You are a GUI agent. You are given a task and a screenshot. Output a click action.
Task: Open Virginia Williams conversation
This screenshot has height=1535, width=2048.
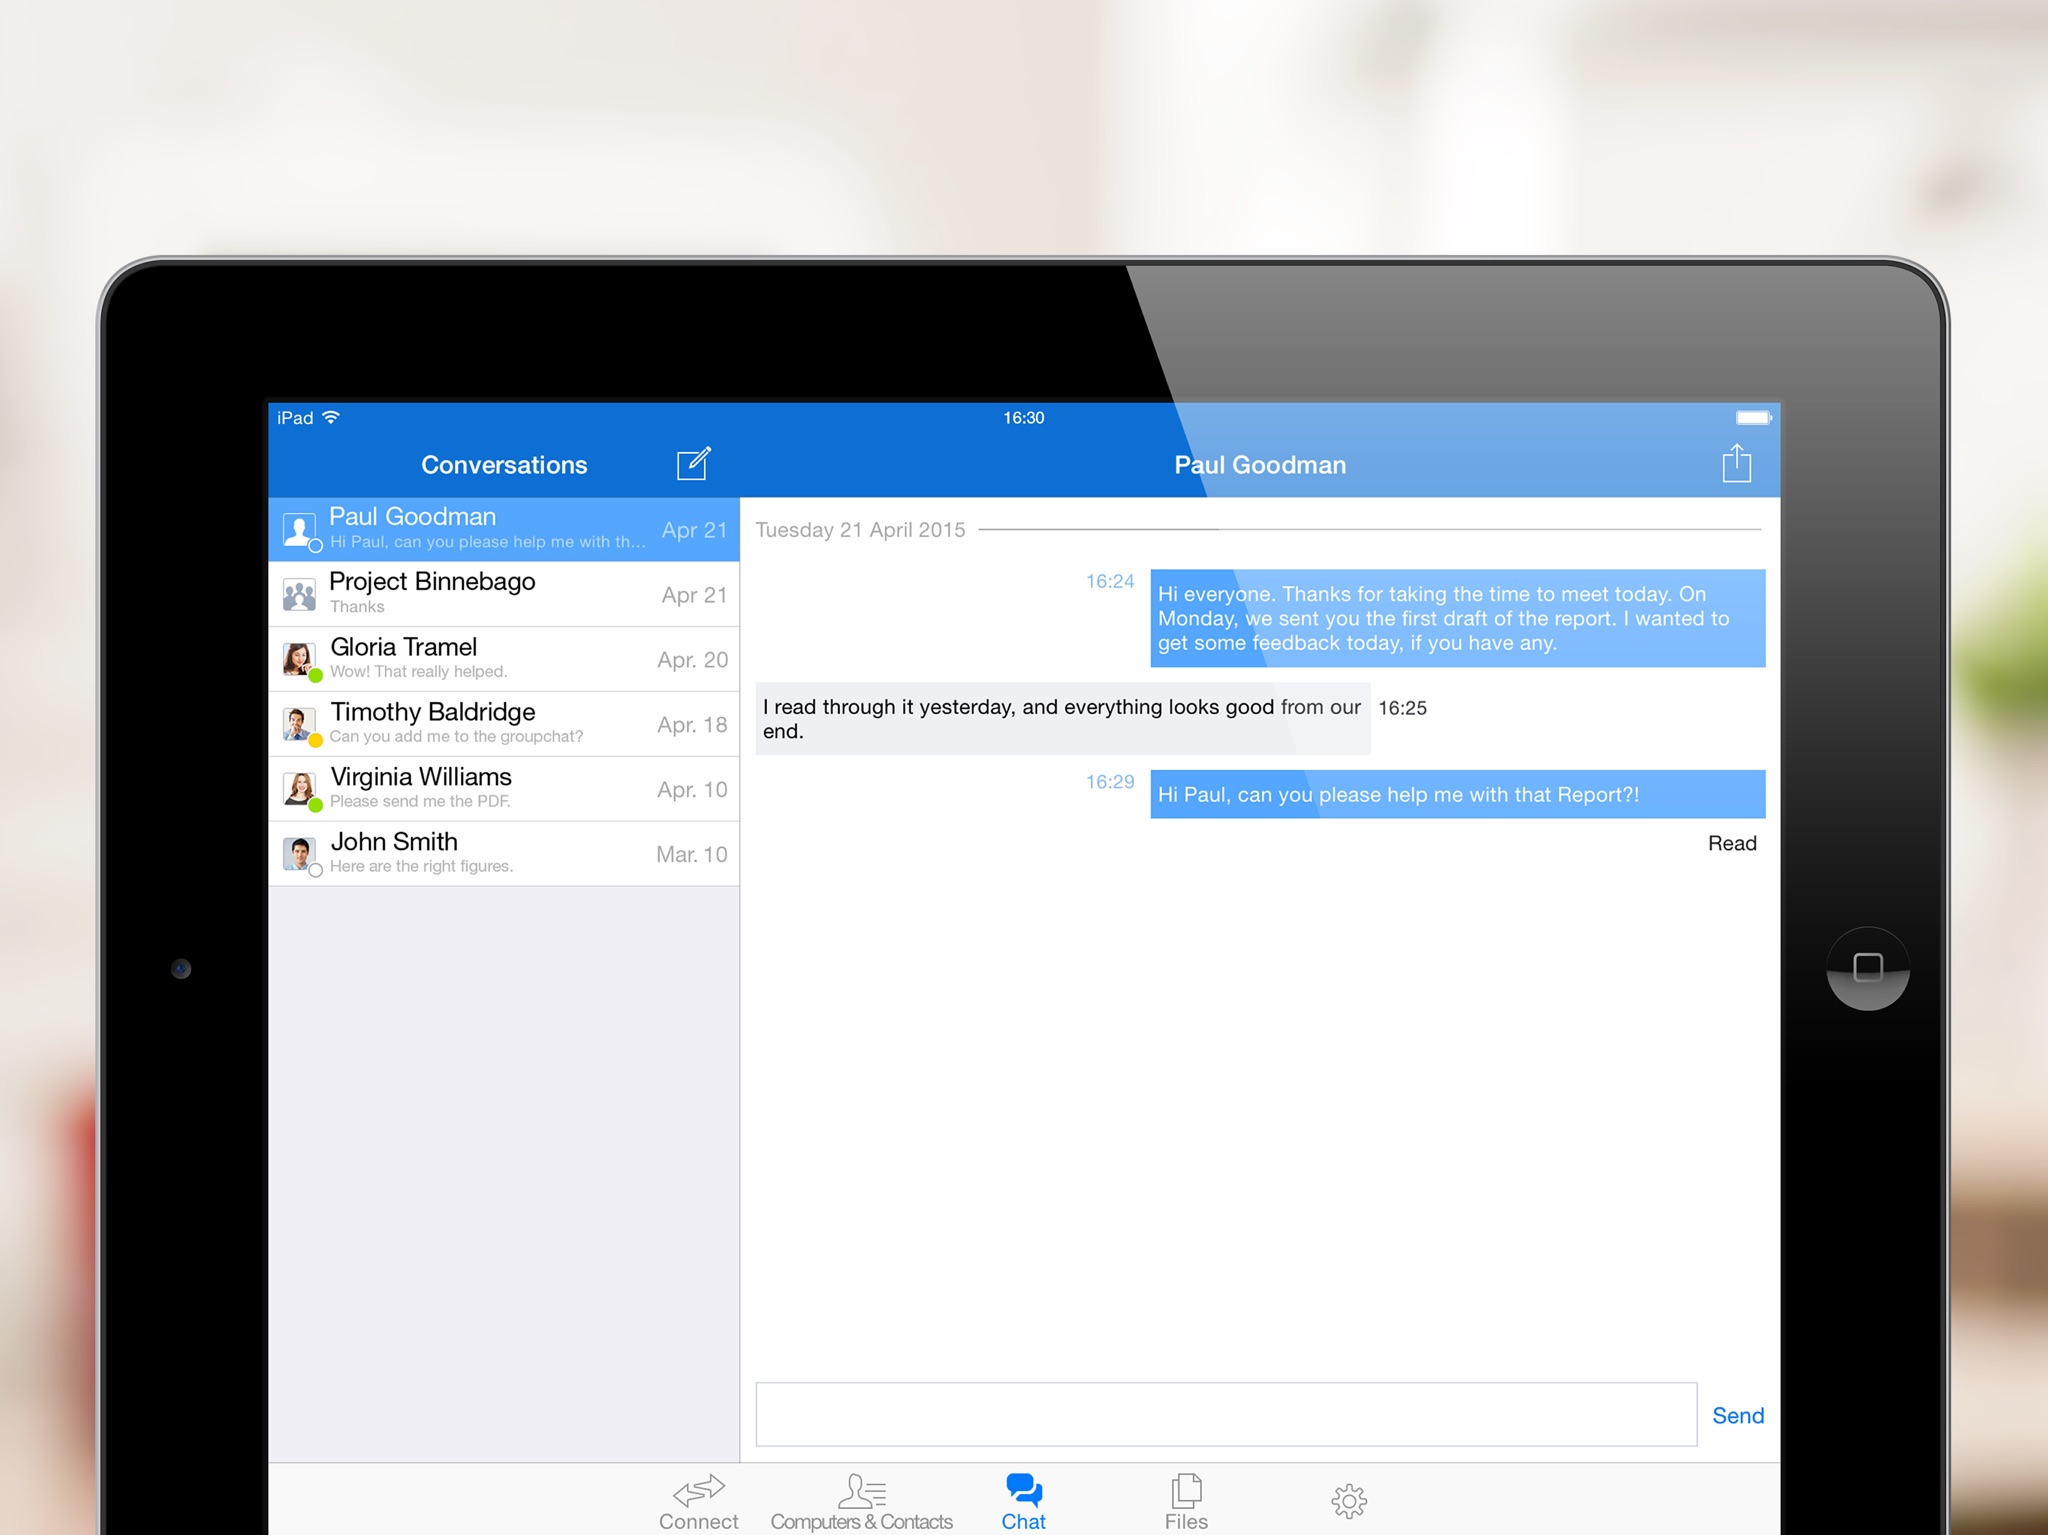point(504,789)
